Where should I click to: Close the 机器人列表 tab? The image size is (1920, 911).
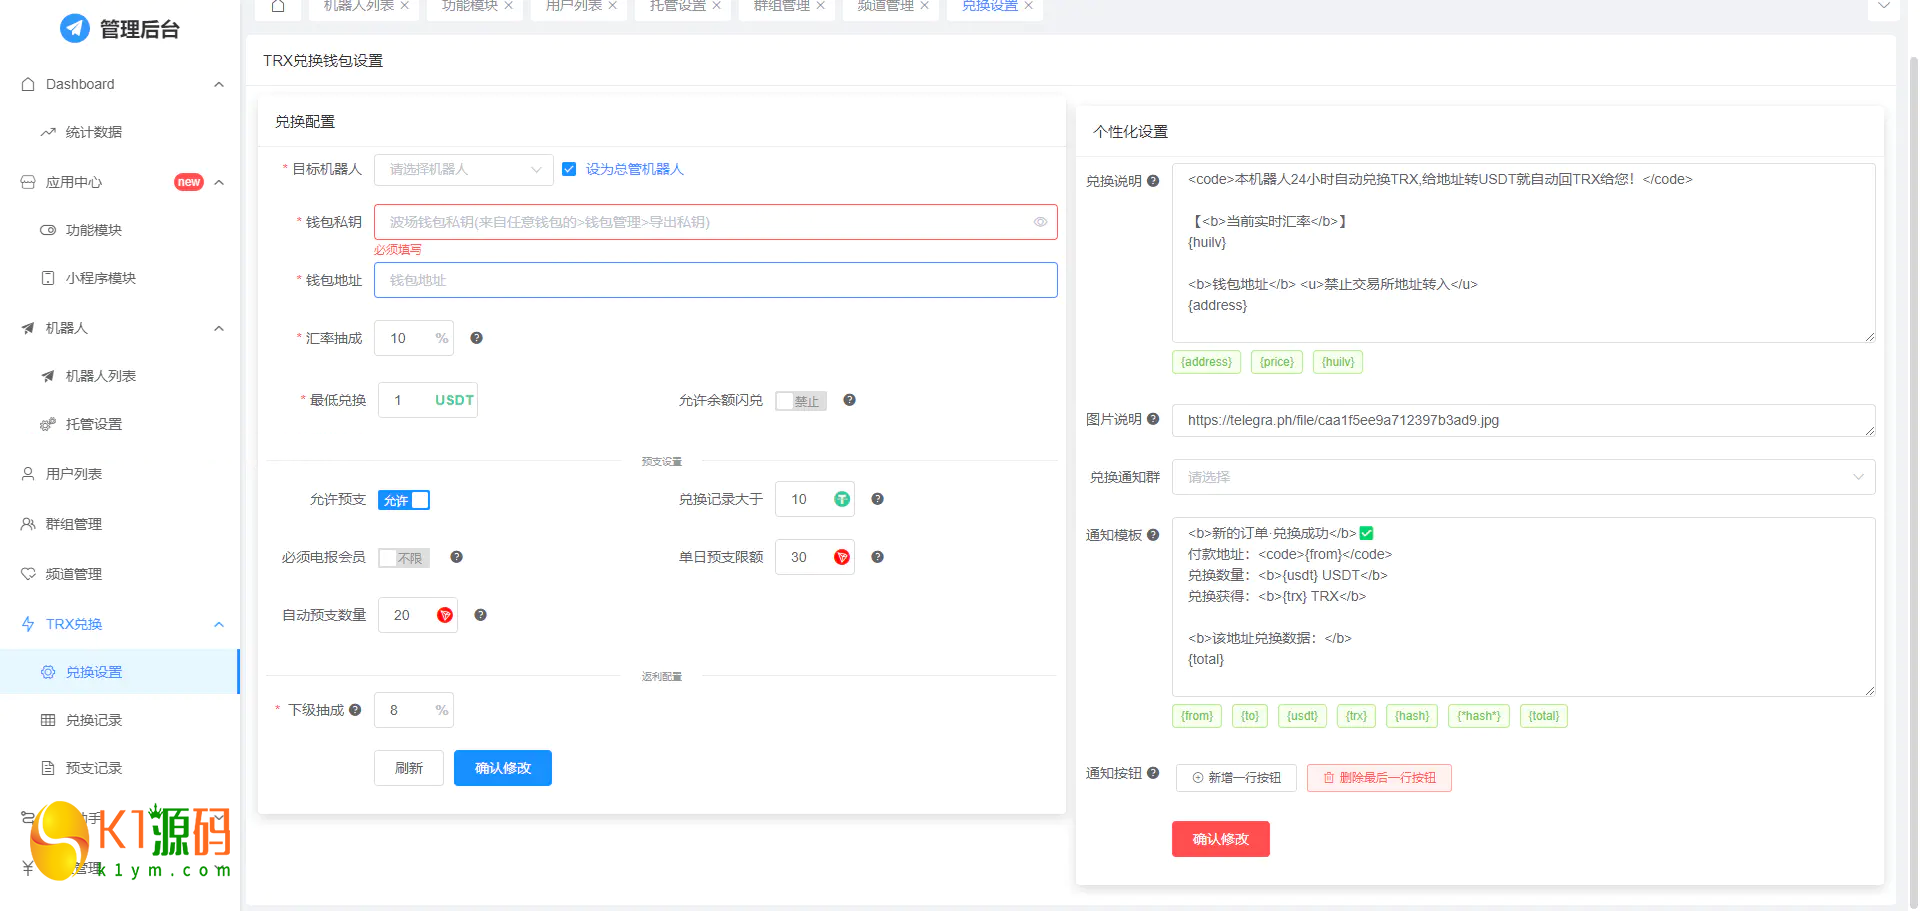click(x=405, y=6)
